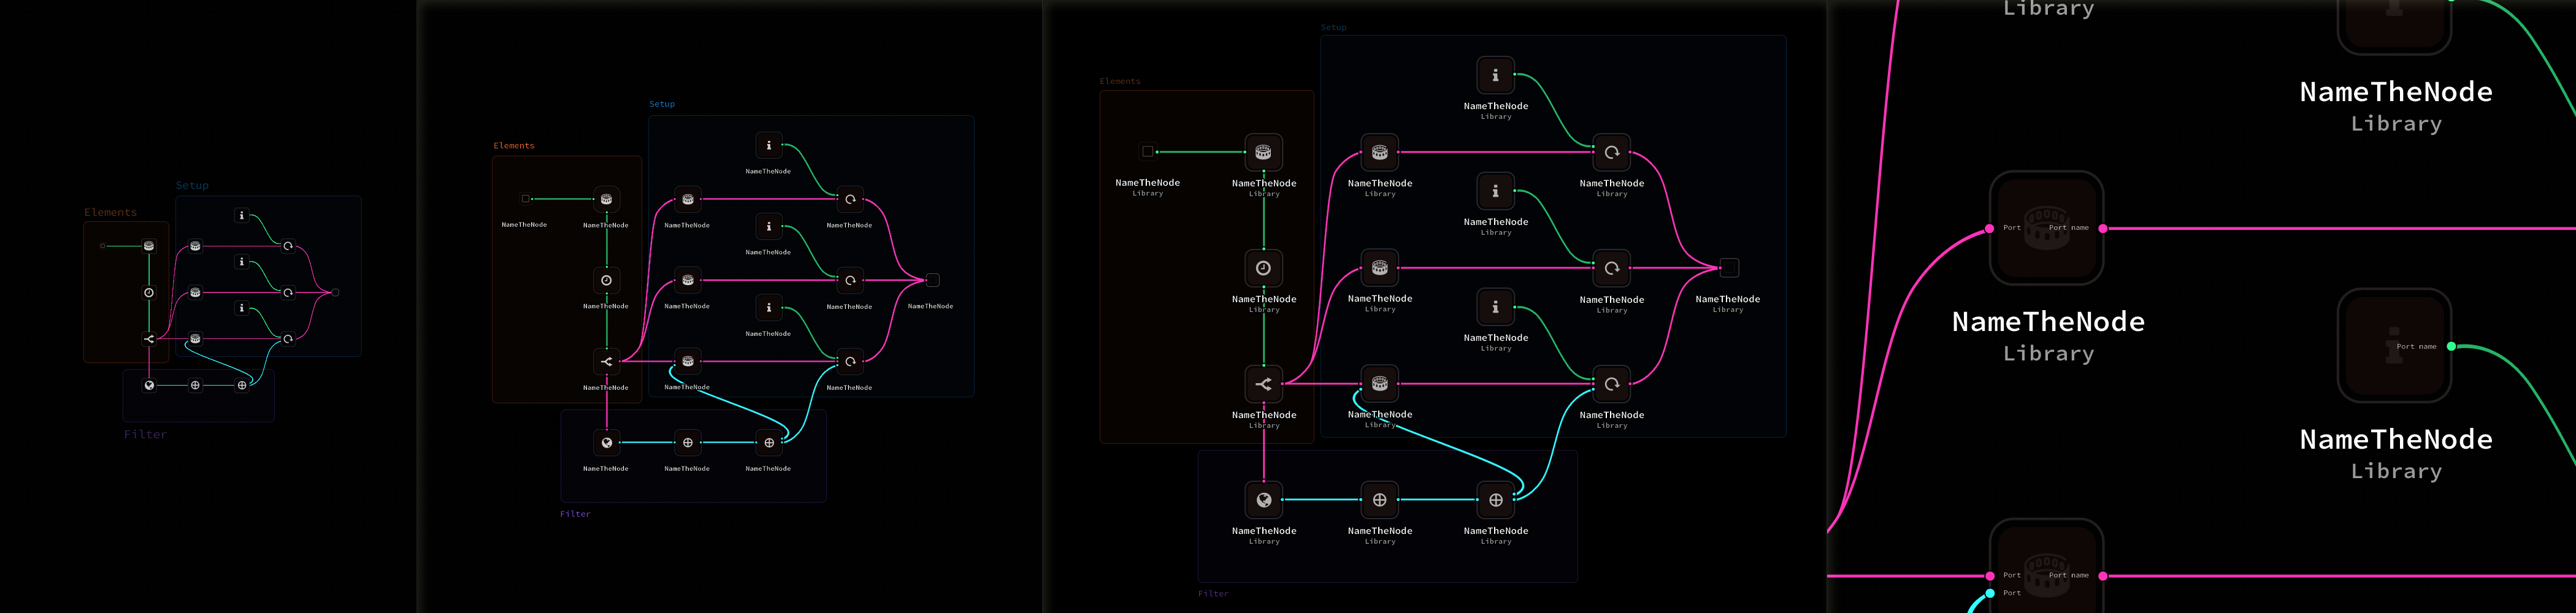
Task: Click the cyan port at the close-up view's bottom edge
Action: pos(1990,593)
